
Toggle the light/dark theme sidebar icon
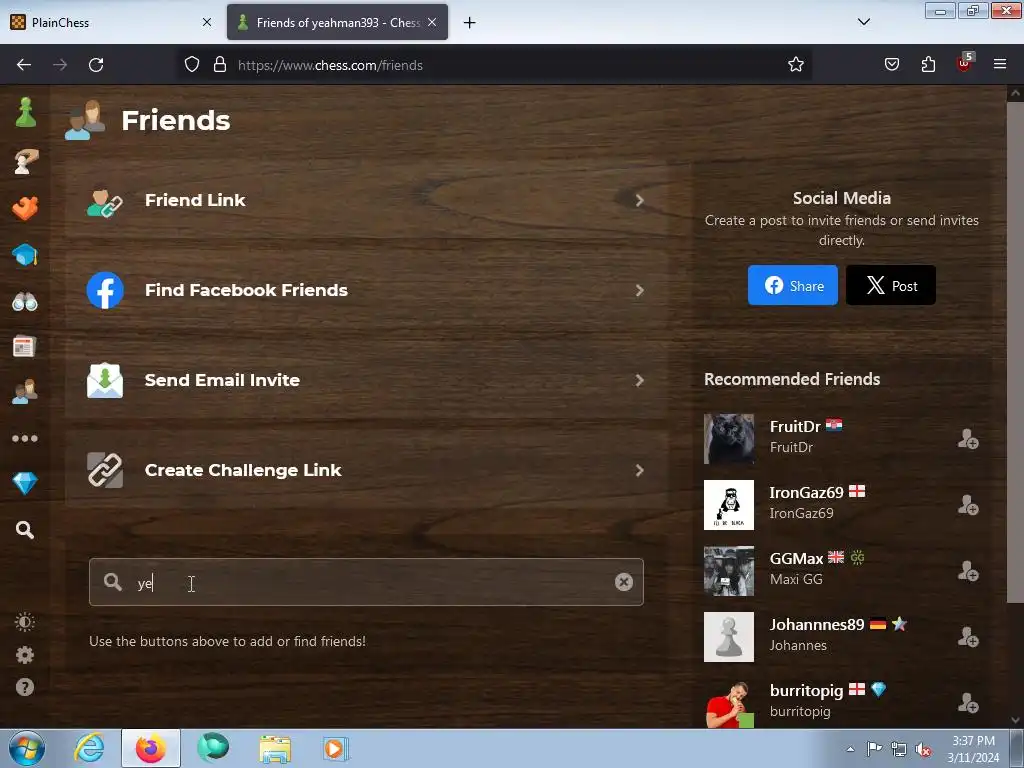pos(25,622)
